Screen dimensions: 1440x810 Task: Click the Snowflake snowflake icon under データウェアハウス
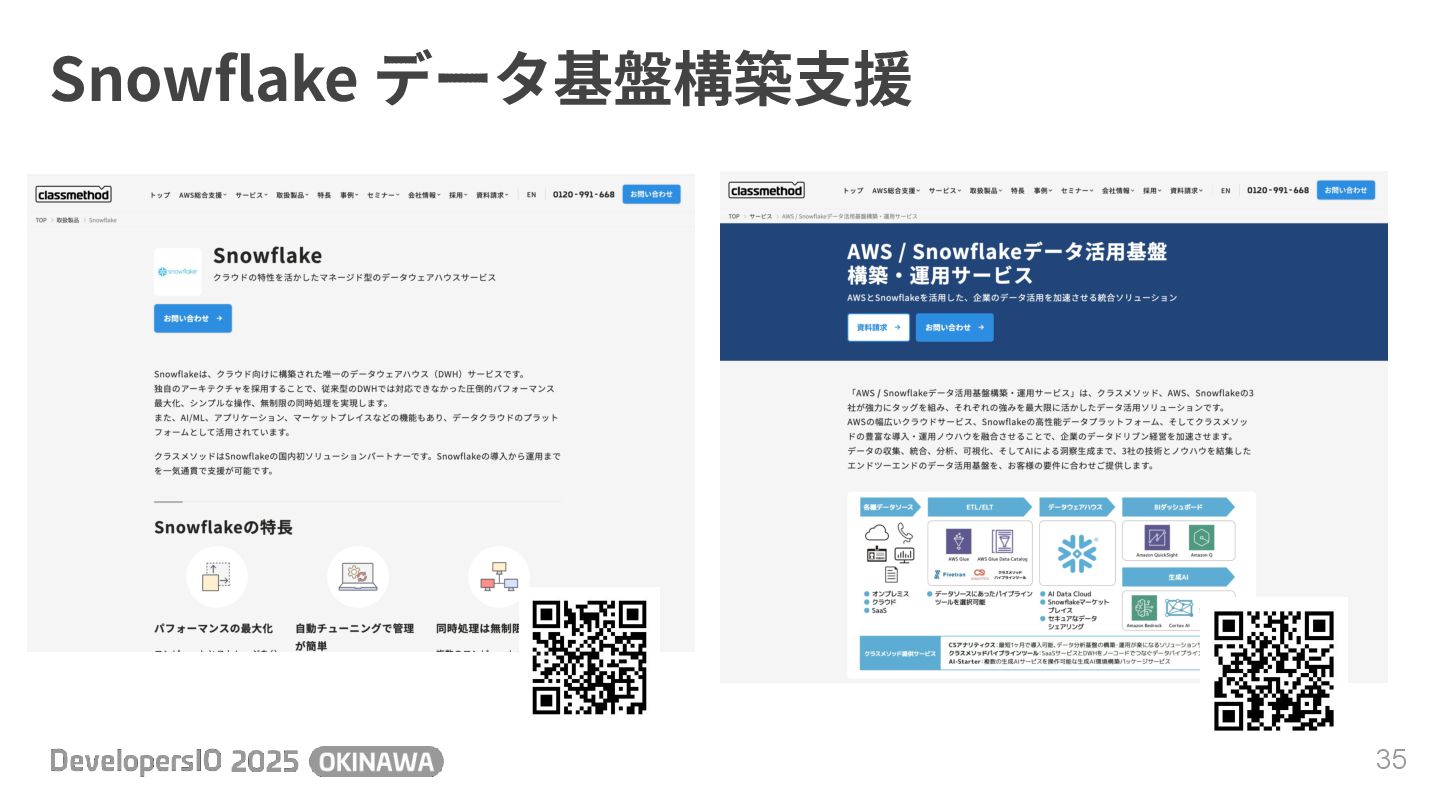coord(1078,553)
